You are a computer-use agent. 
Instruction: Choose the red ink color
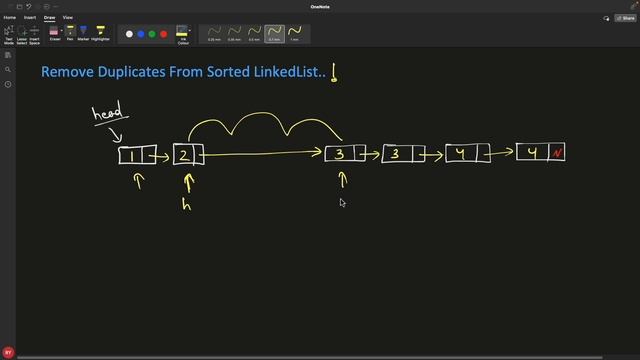[164, 34]
